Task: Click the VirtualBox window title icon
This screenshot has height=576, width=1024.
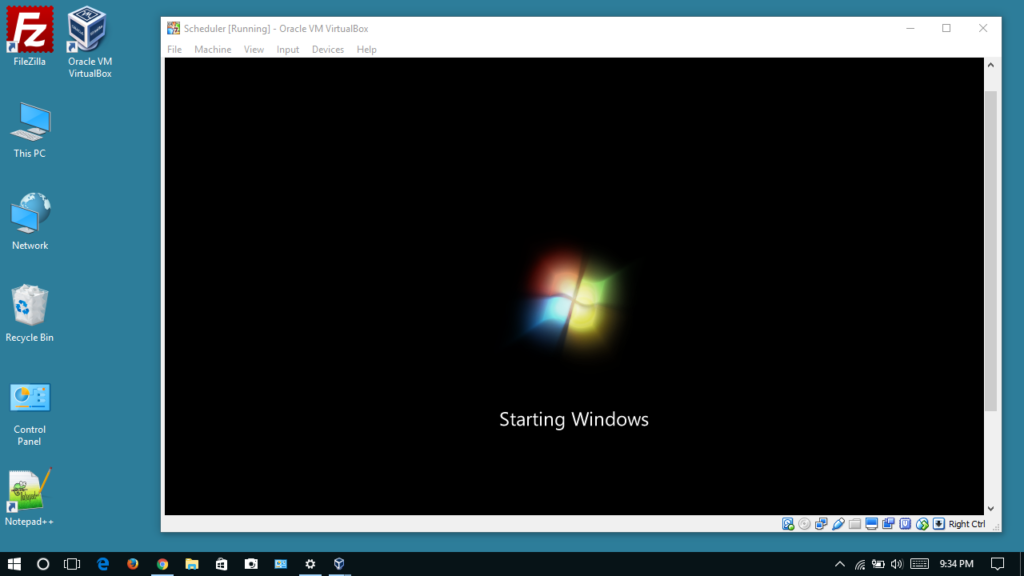Action: 173,28
